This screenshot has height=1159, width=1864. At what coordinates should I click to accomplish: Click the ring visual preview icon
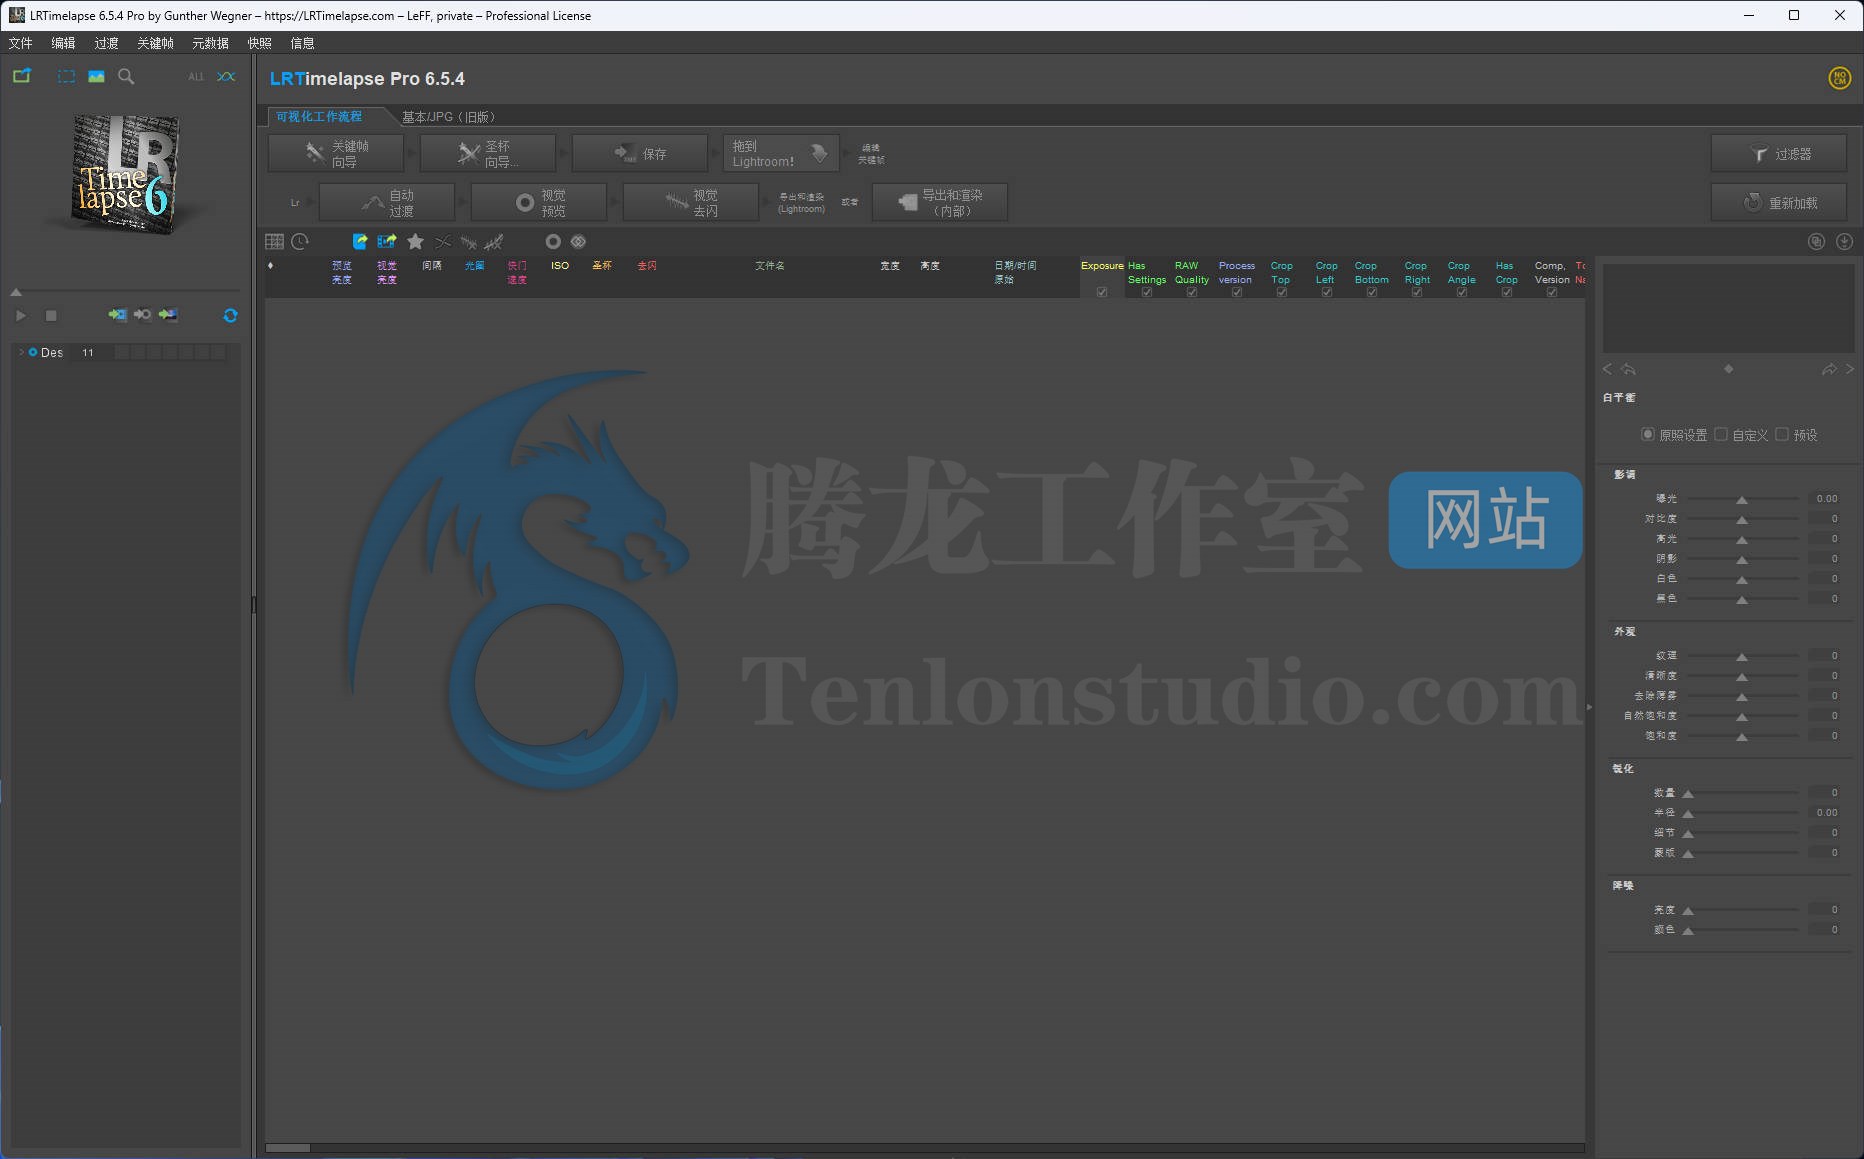(x=553, y=242)
